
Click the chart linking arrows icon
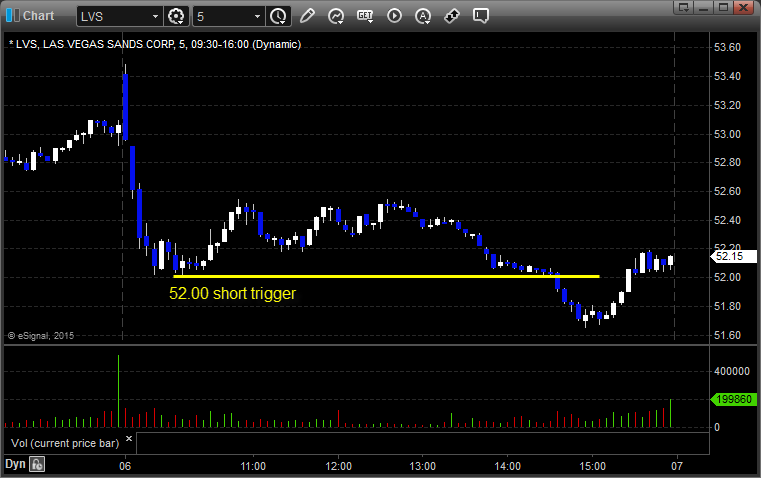point(452,16)
